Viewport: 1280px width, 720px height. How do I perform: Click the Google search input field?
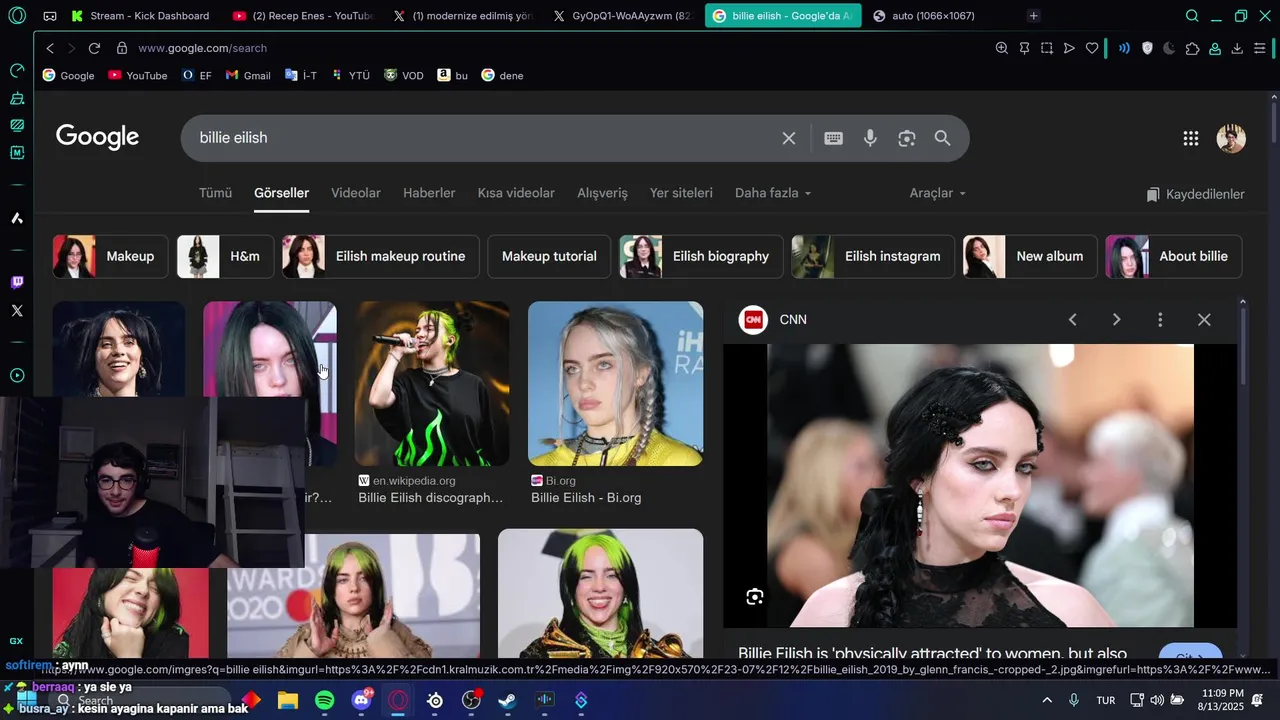pyautogui.click(x=480, y=138)
